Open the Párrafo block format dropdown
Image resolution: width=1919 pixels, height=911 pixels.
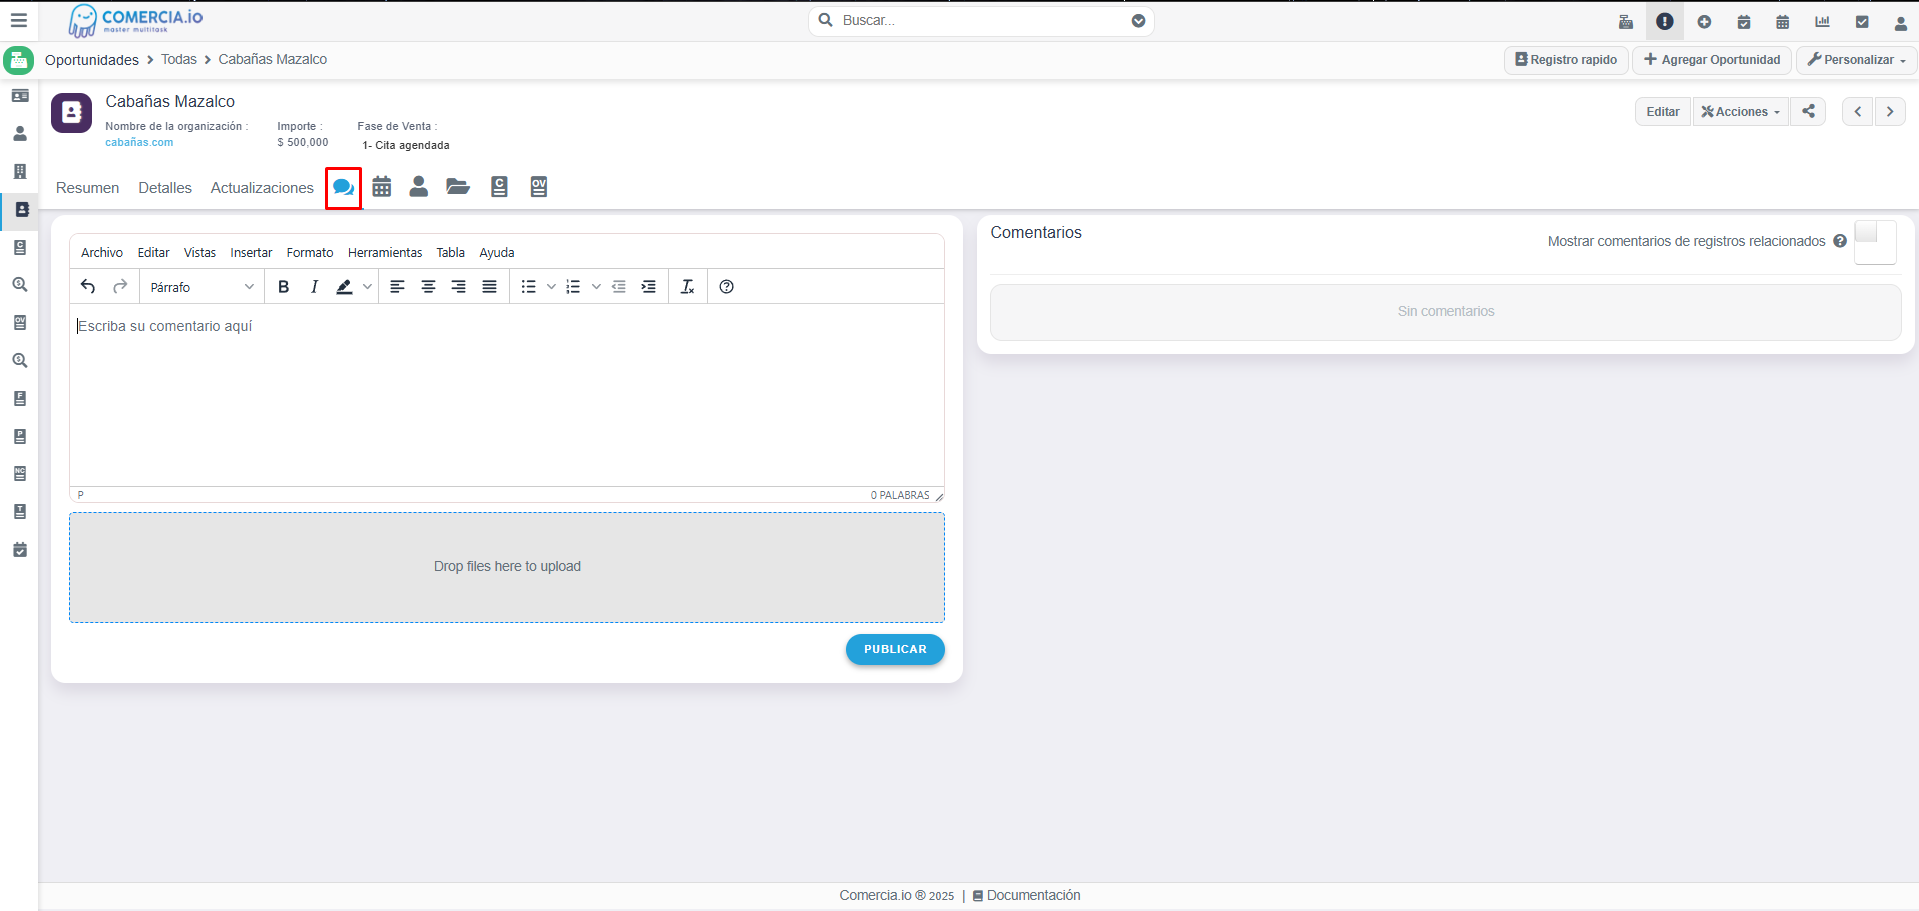click(201, 287)
